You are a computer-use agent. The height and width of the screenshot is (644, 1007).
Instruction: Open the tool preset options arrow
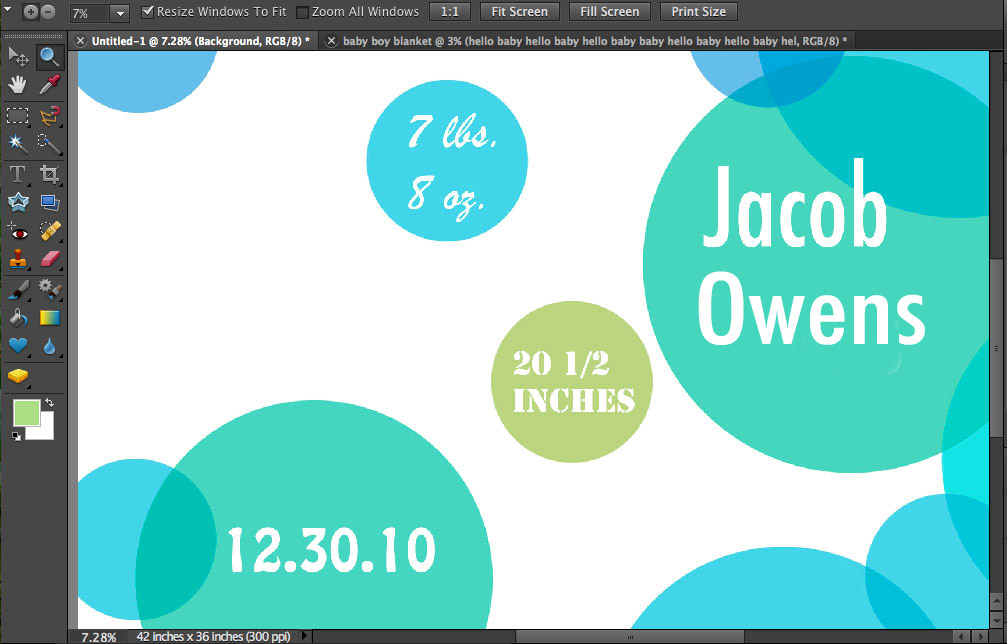click(8, 9)
